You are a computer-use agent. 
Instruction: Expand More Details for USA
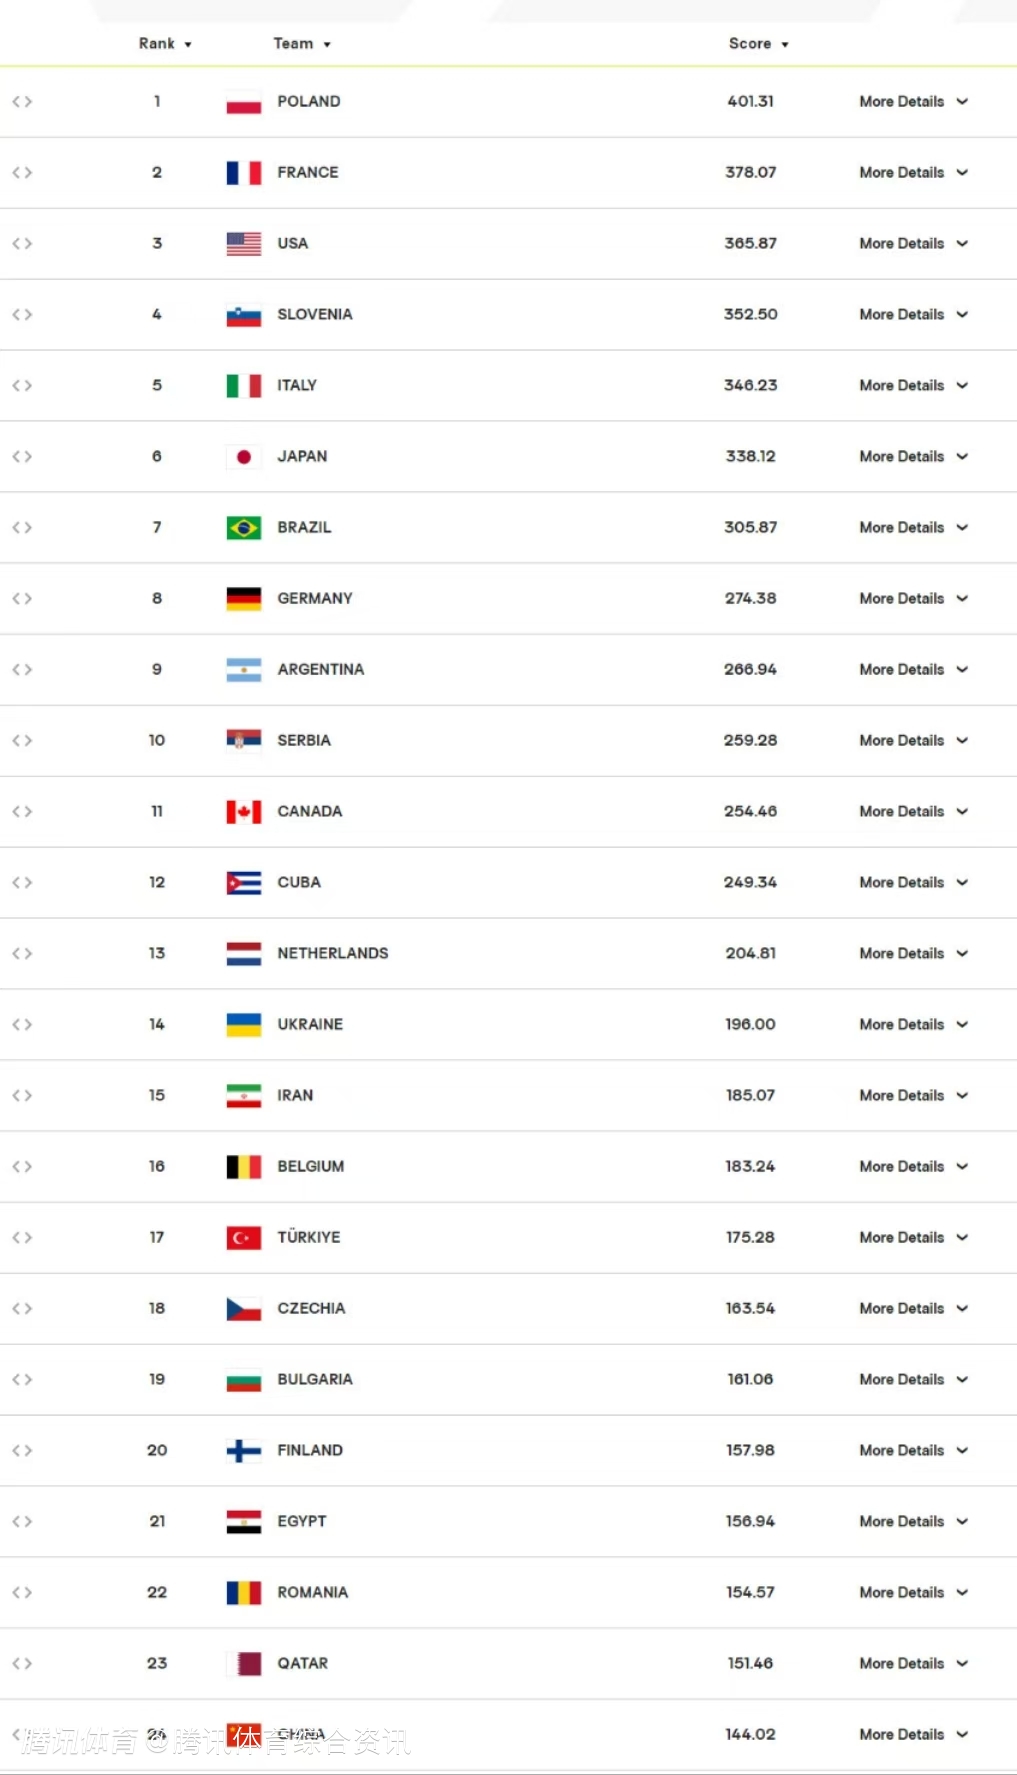[x=914, y=244]
